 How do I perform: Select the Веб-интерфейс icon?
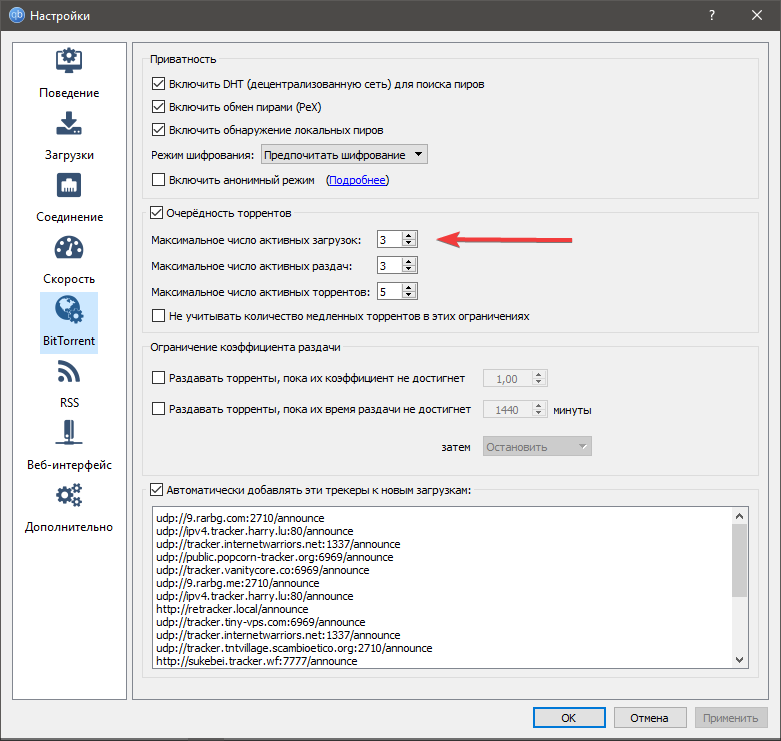point(69,435)
